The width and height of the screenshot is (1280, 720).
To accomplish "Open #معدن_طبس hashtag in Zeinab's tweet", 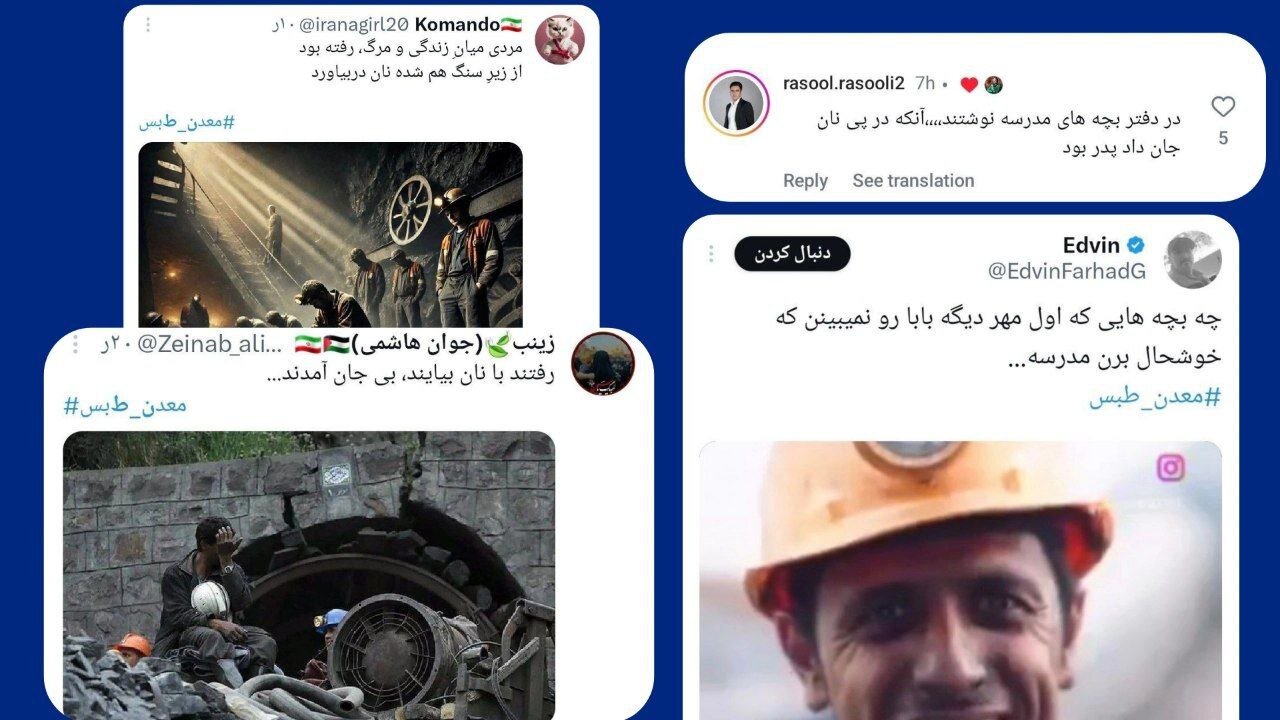I will click(125, 406).
